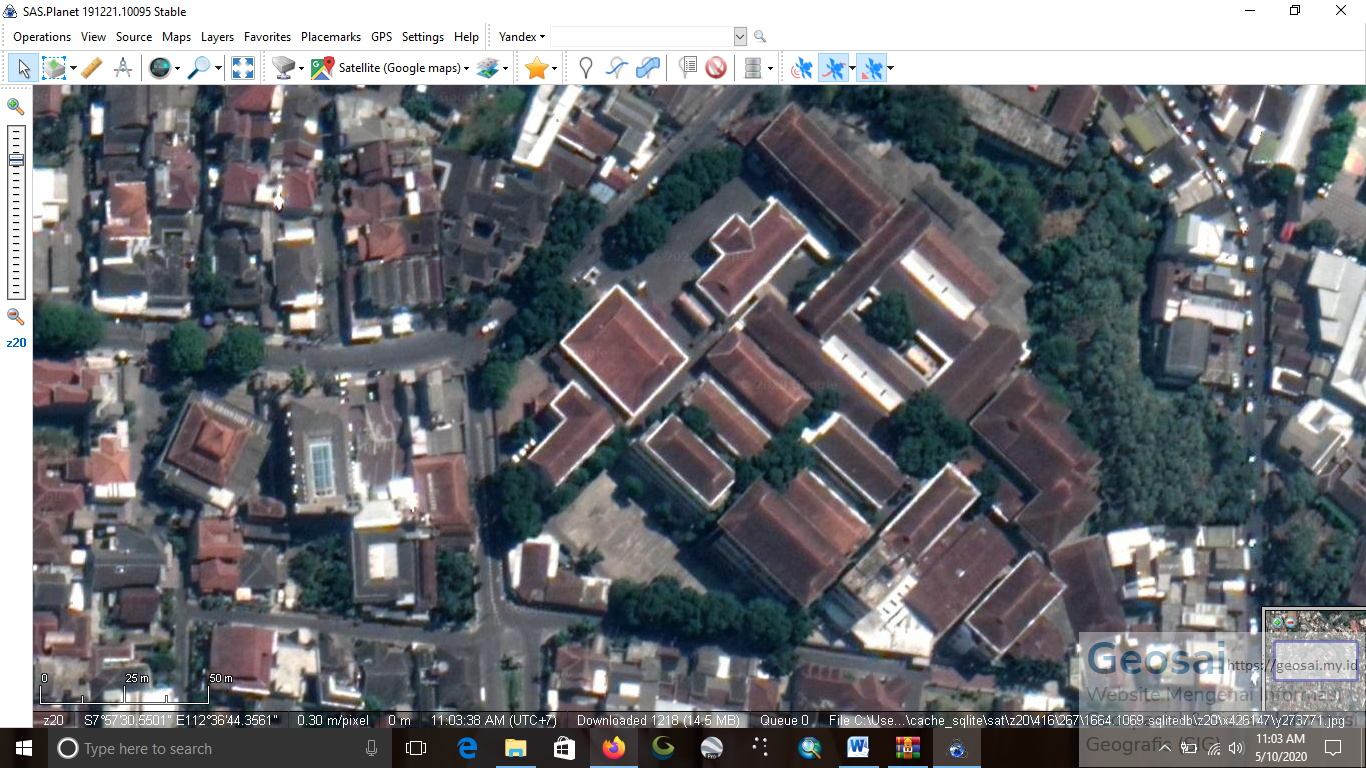Click the database server icon
This screenshot has height=768, width=1366.
coord(753,68)
